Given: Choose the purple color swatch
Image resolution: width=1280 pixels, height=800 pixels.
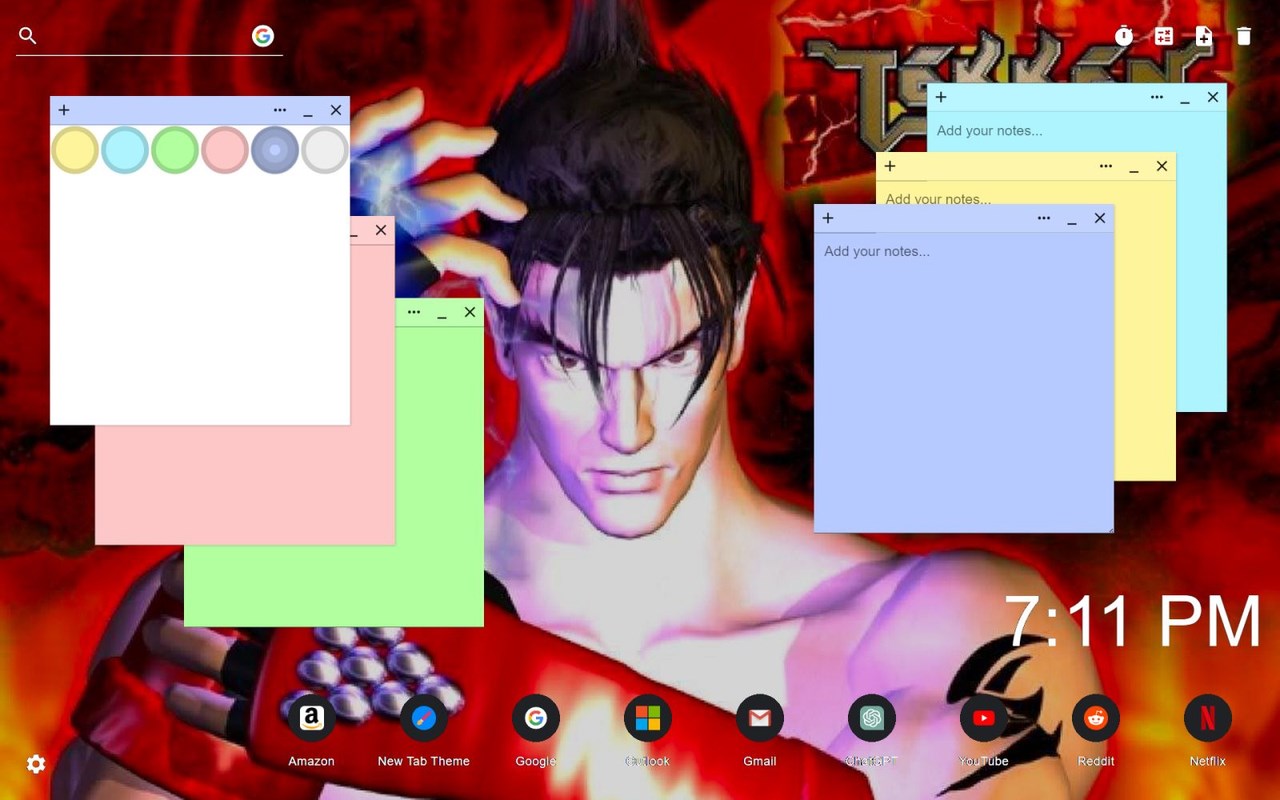Looking at the screenshot, I should (x=275, y=150).
